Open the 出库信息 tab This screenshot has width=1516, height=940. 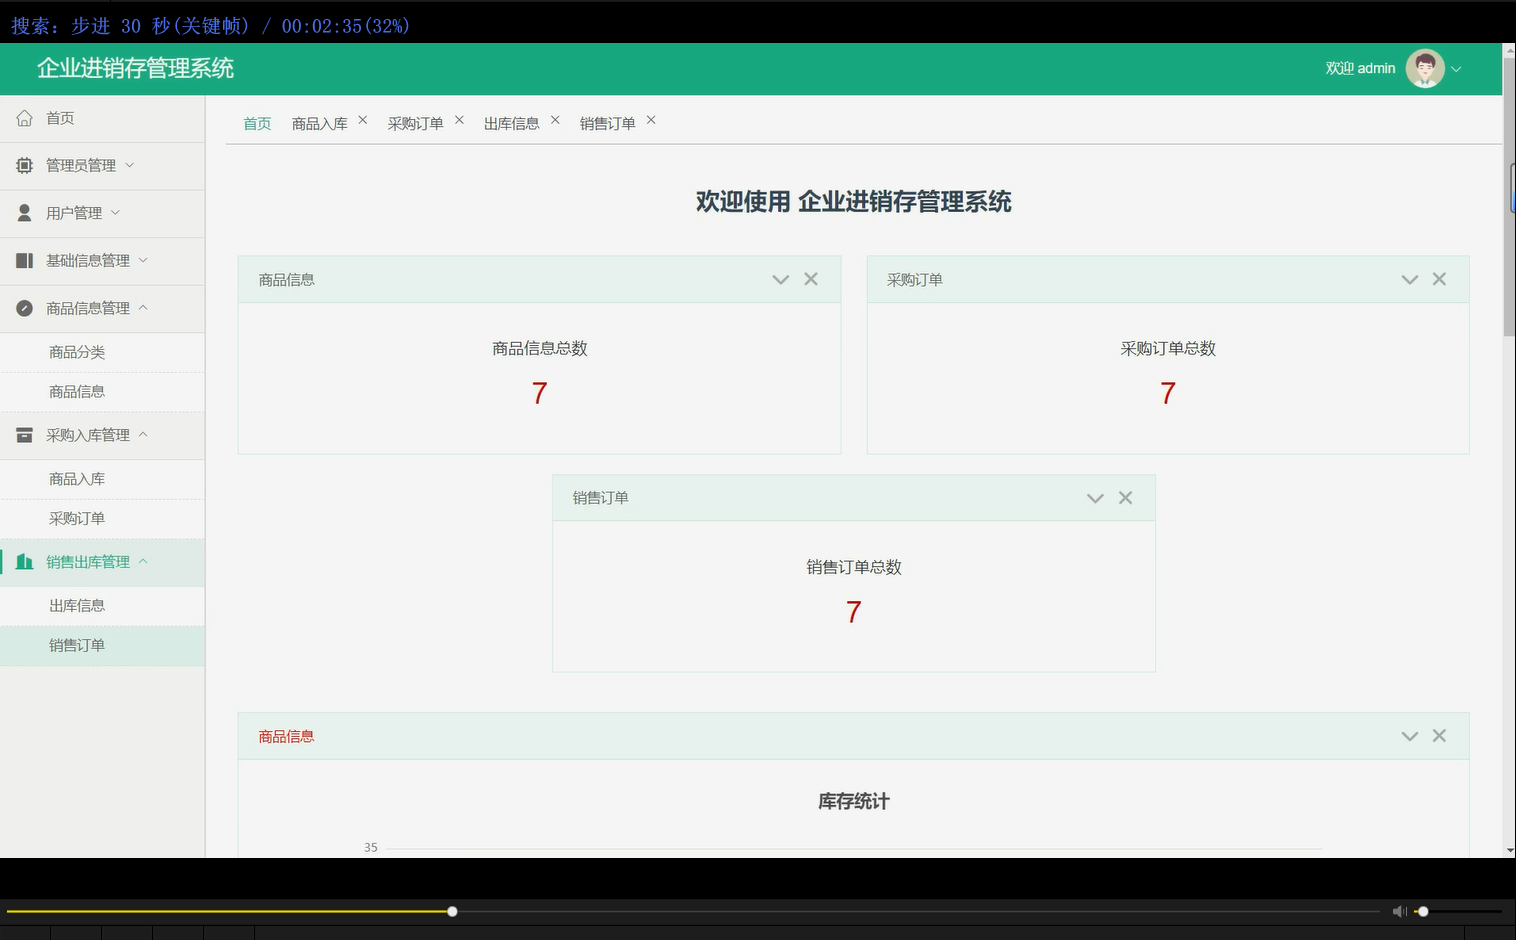[x=512, y=122]
